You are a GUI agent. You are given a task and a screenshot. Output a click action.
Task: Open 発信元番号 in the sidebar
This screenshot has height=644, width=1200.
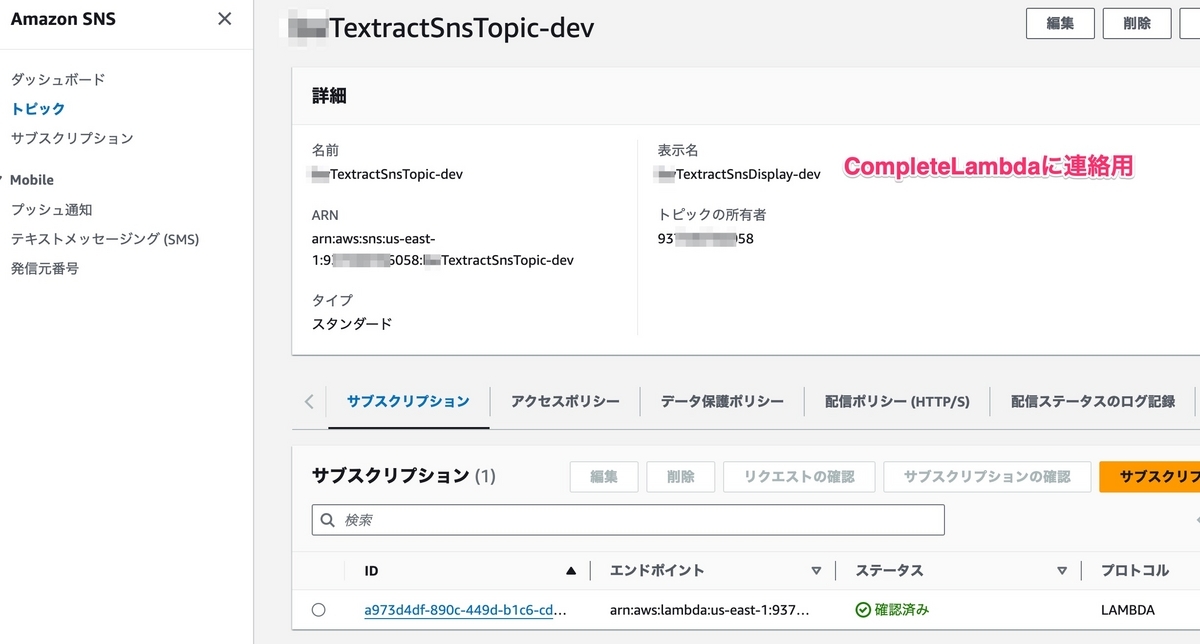click(x=44, y=268)
